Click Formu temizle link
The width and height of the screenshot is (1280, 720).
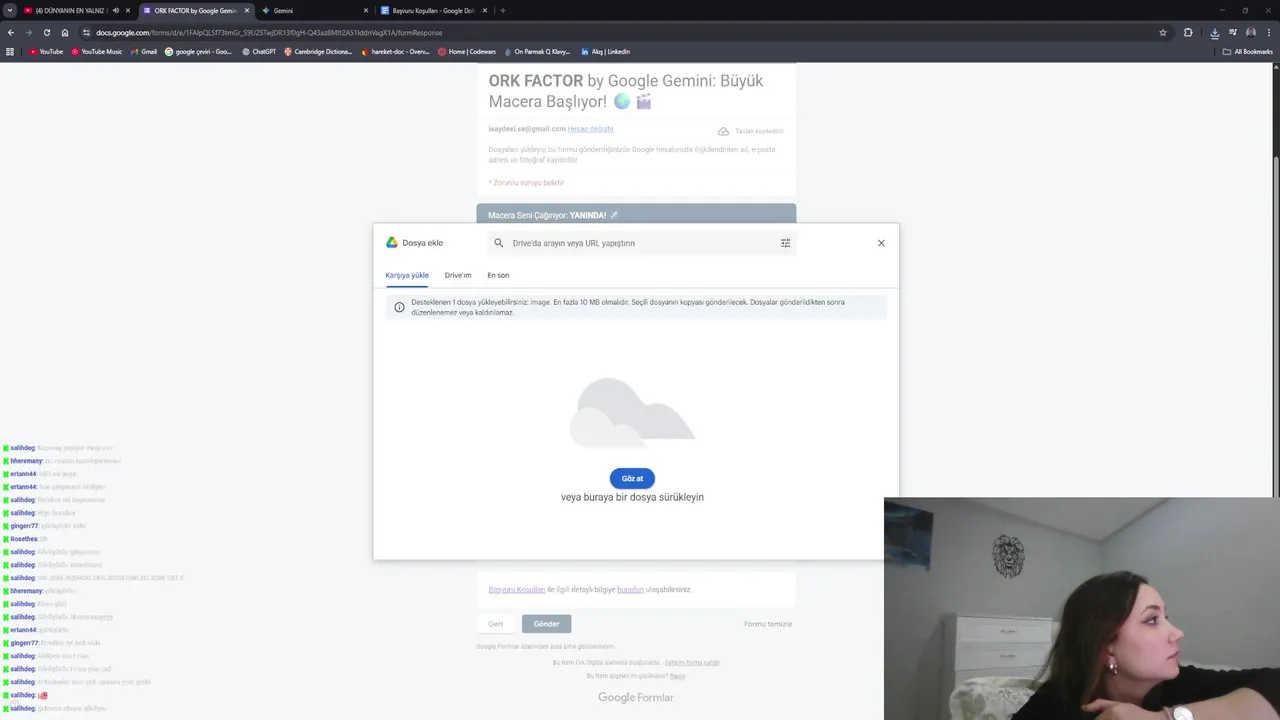[768, 624]
